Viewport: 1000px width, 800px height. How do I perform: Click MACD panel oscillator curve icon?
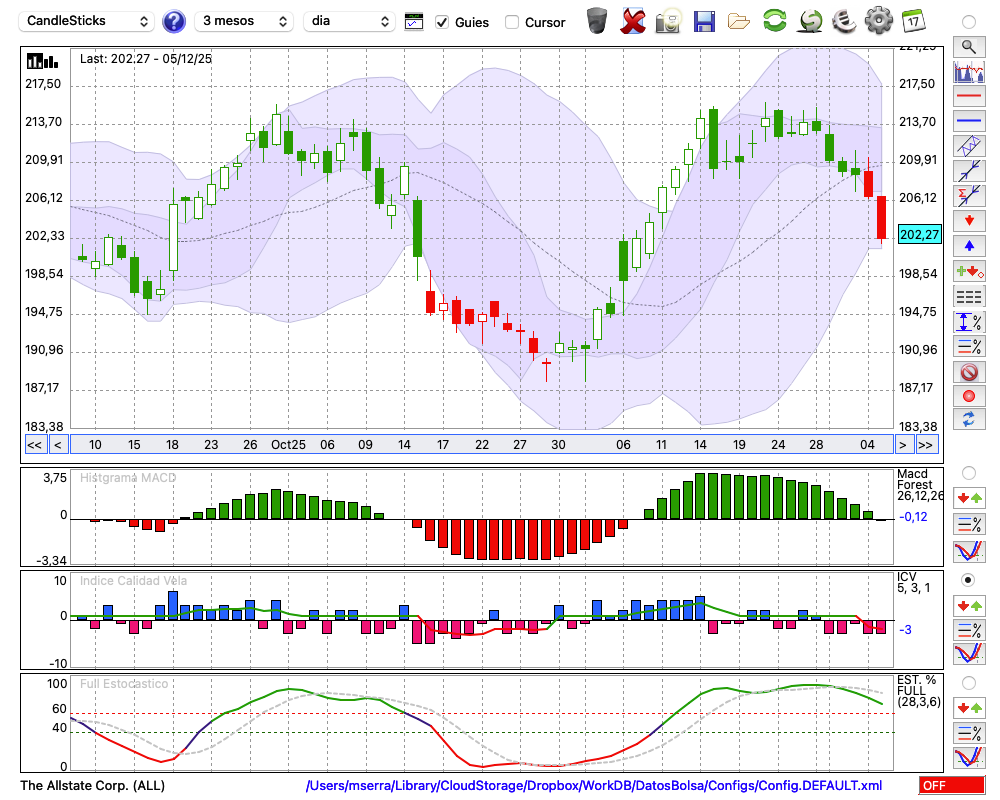969,551
